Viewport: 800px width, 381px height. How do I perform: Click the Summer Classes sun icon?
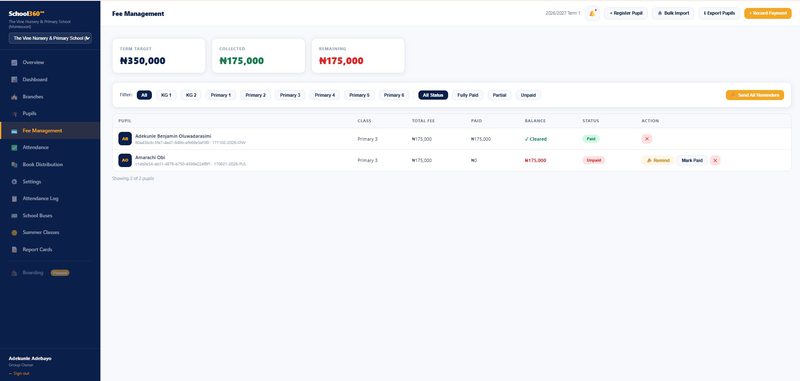point(14,233)
